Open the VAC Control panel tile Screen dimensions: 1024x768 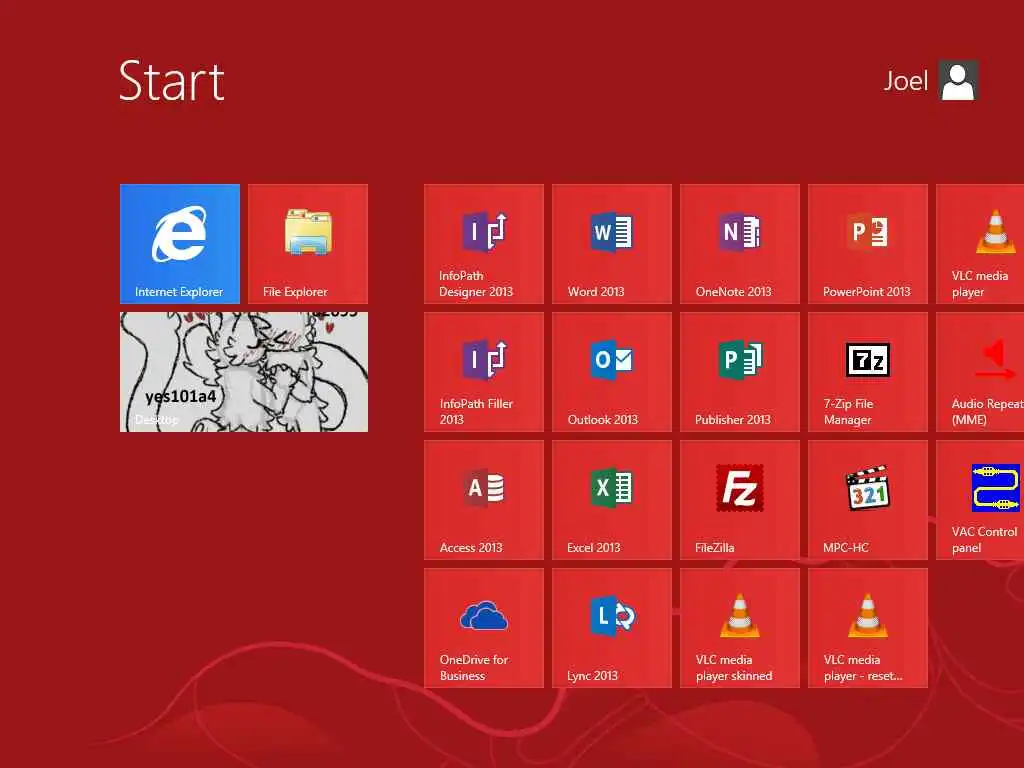click(x=980, y=500)
